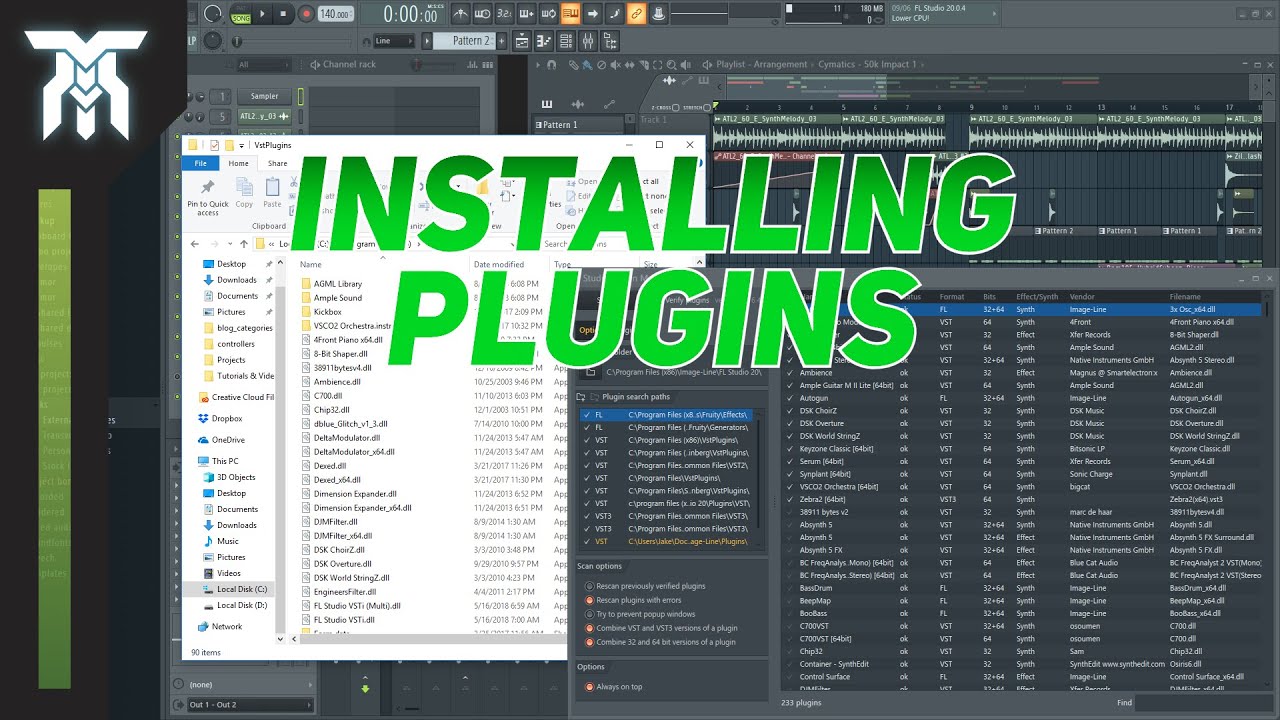1280x720 pixels.
Task: Select Downloads under Quick access in Explorer
Action: pyautogui.click(x=237, y=280)
